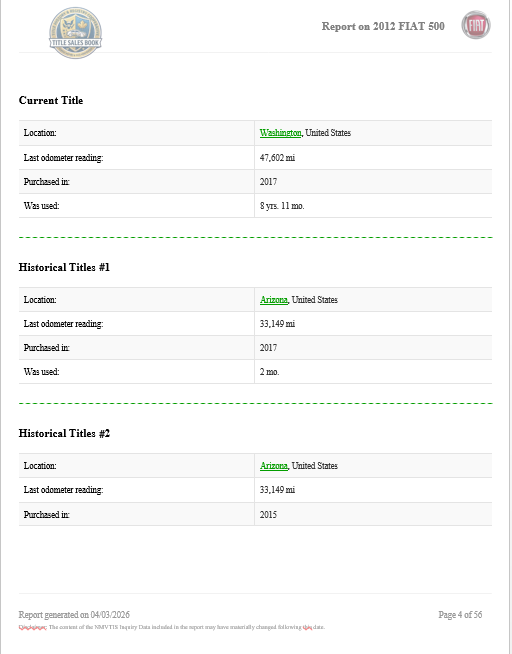512x654 pixels.
Task: Click the Historical Titles #2 heading
Action: pyautogui.click(x=64, y=433)
